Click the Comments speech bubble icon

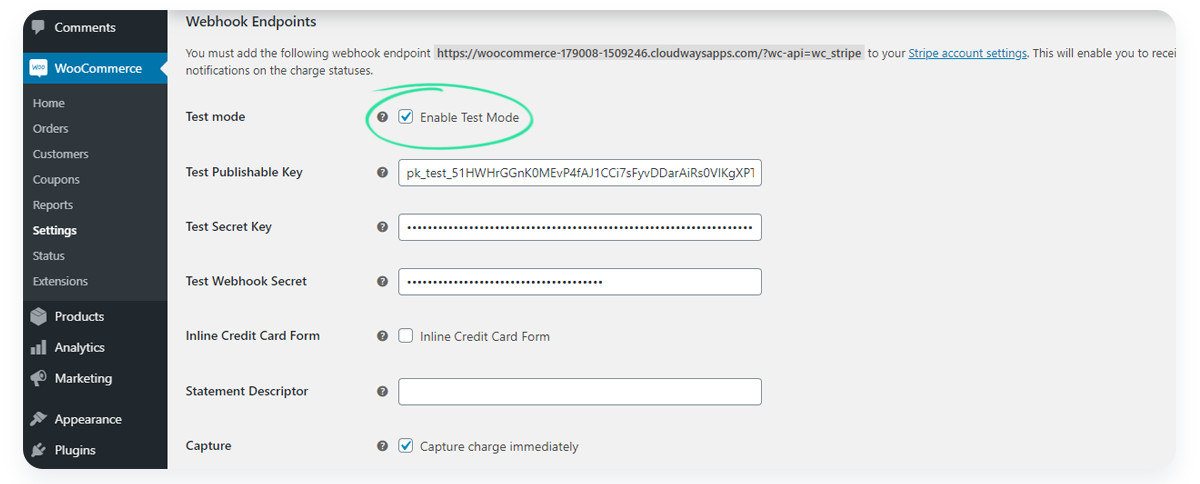[x=39, y=27]
